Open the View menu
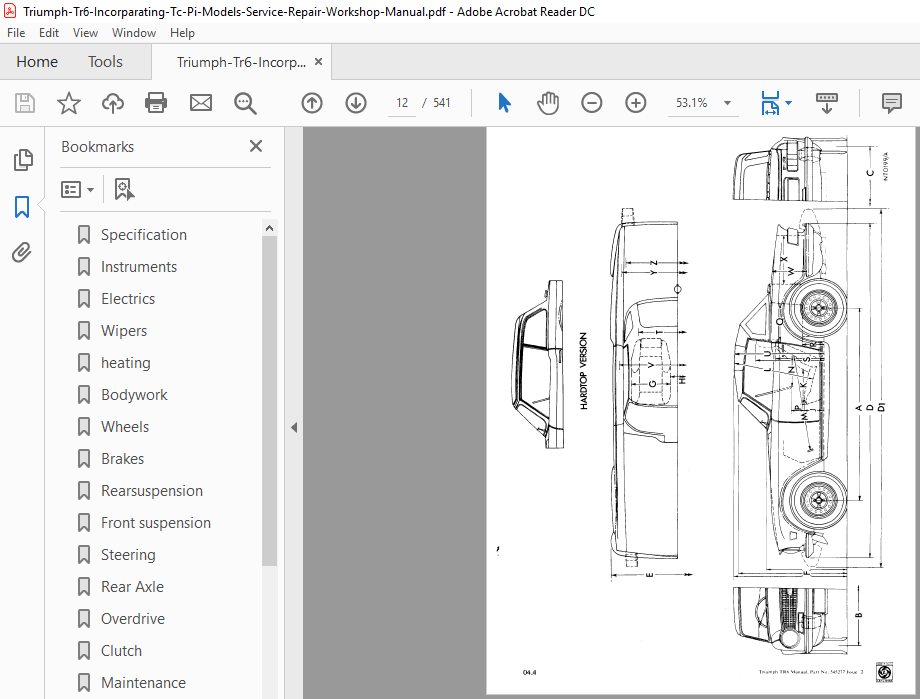The height and width of the screenshot is (699, 920). (85, 33)
